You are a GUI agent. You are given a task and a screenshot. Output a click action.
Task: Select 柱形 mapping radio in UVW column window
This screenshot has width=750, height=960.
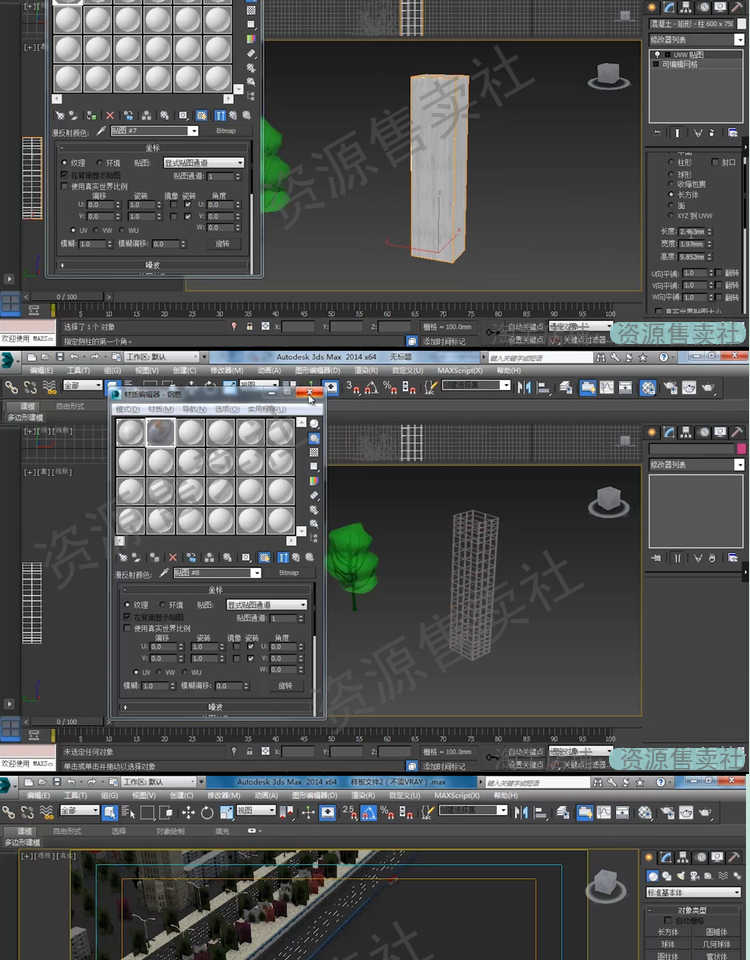[671, 163]
